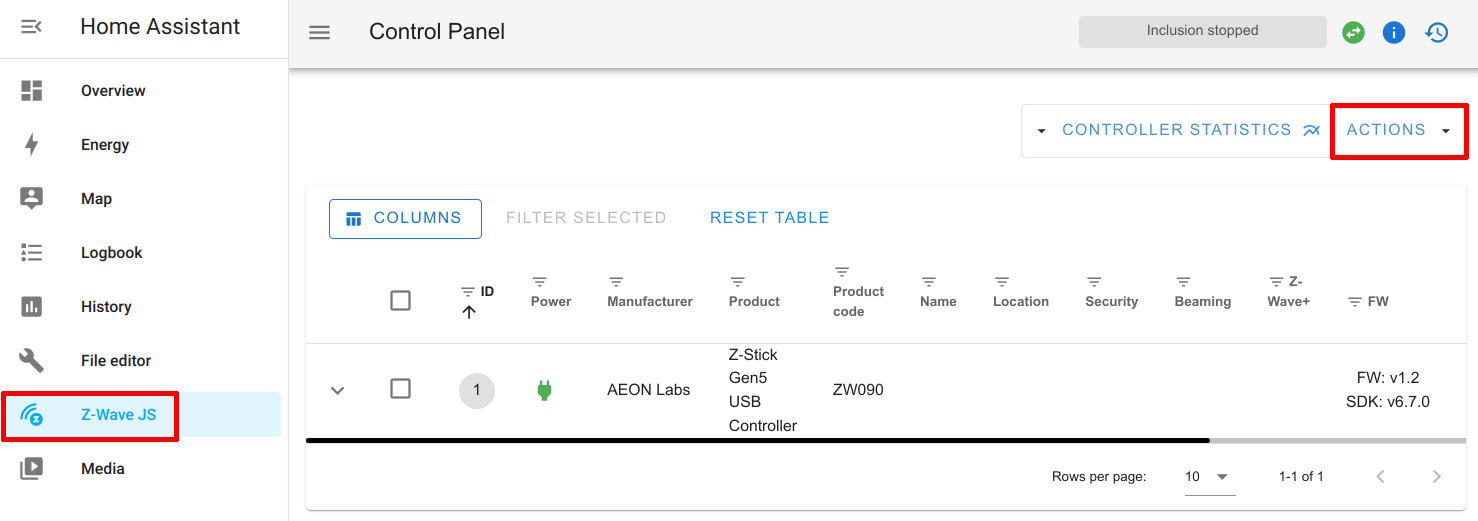Click the ID sort ascending arrow
The height and width of the screenshot is (521, 1478).
(x=469, y=312)
